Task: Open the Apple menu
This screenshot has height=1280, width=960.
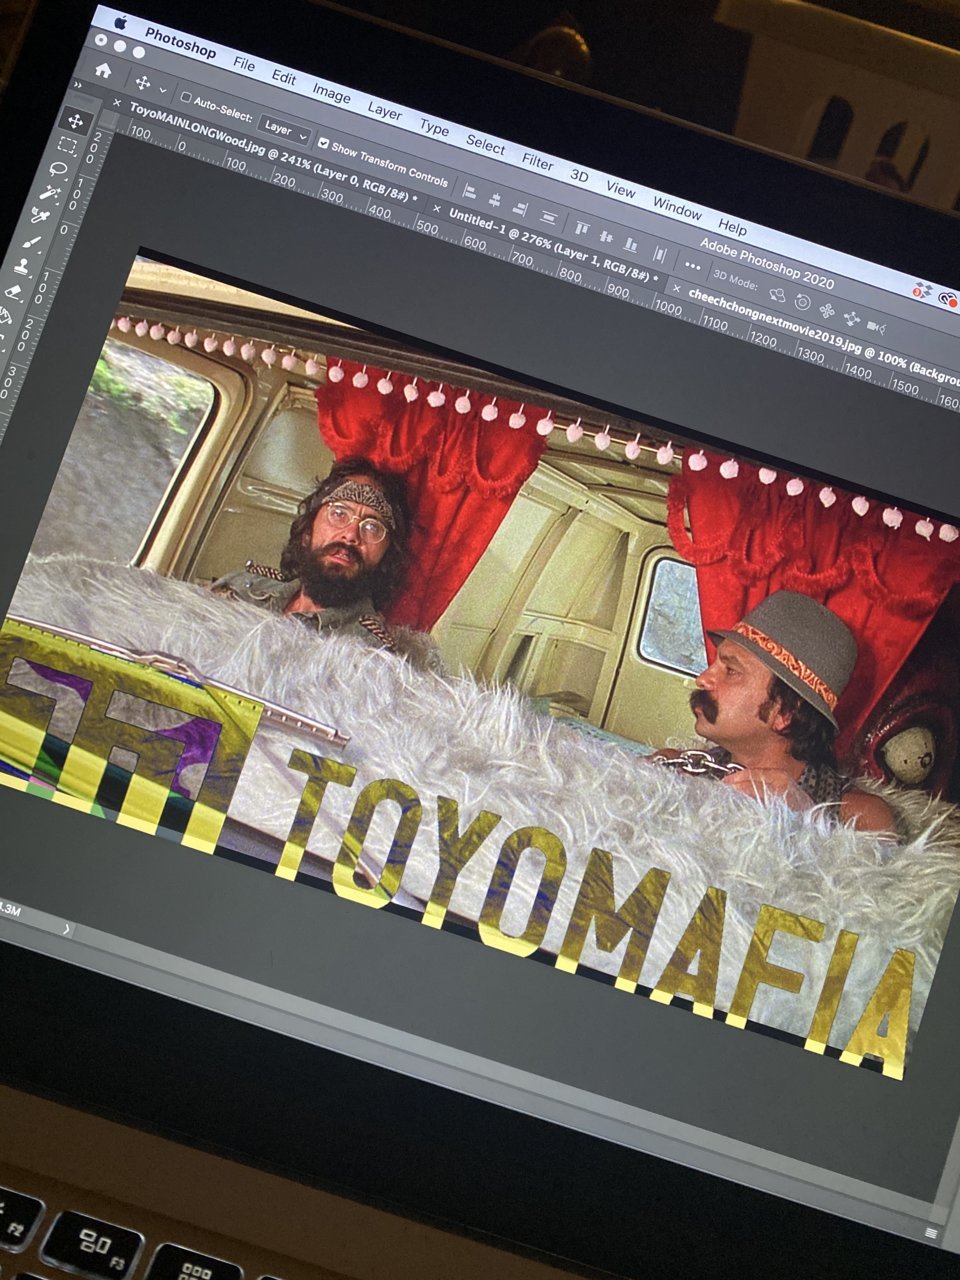Action: coord(120,22)
